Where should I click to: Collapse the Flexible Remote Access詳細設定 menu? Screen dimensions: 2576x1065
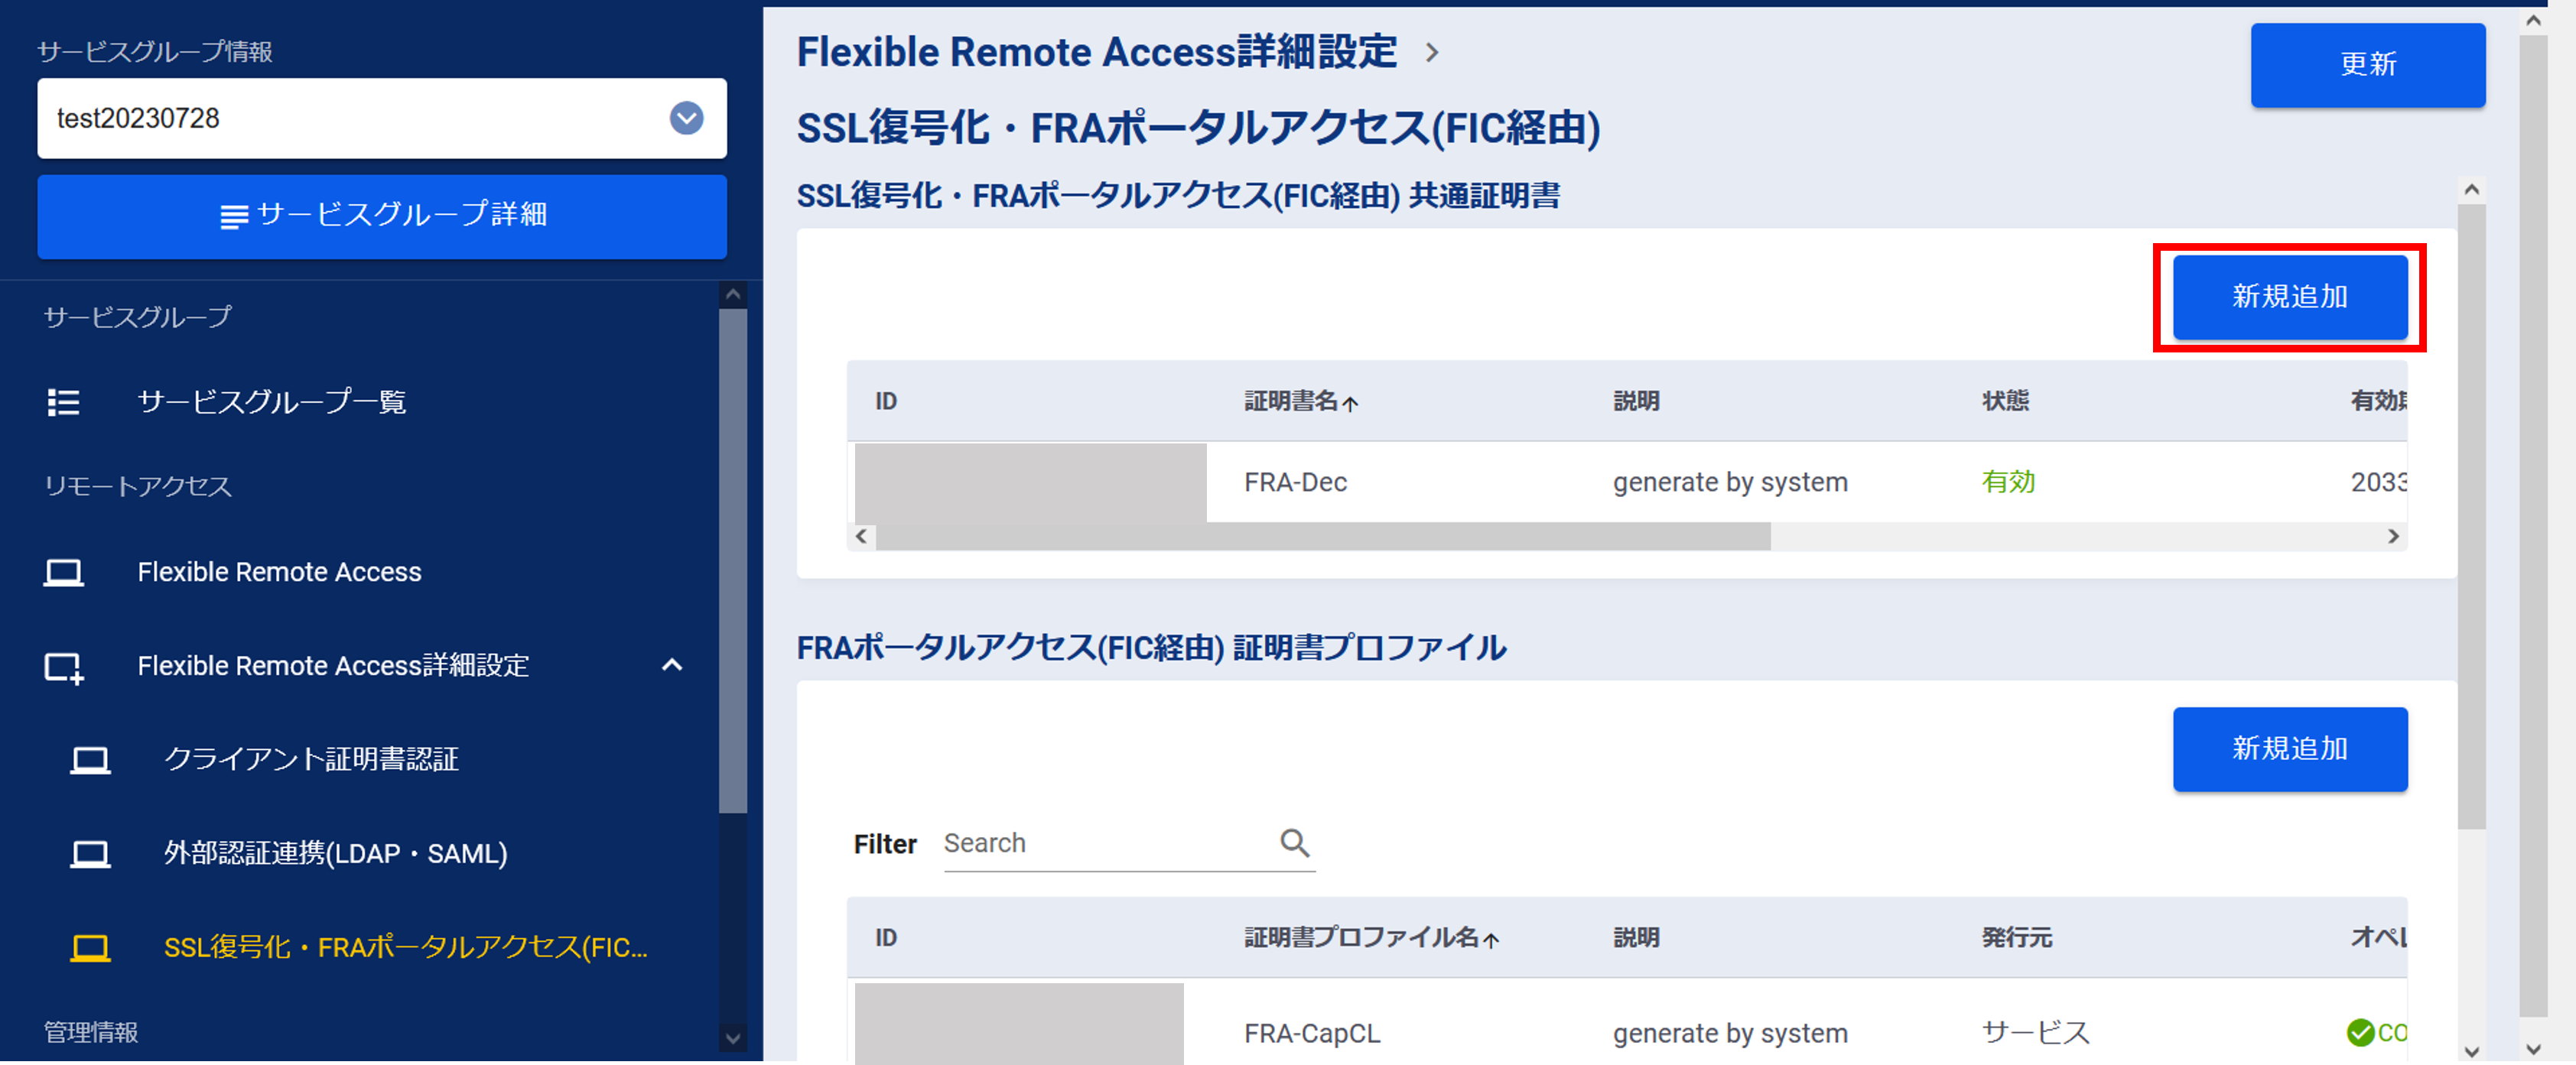[672, 665]
